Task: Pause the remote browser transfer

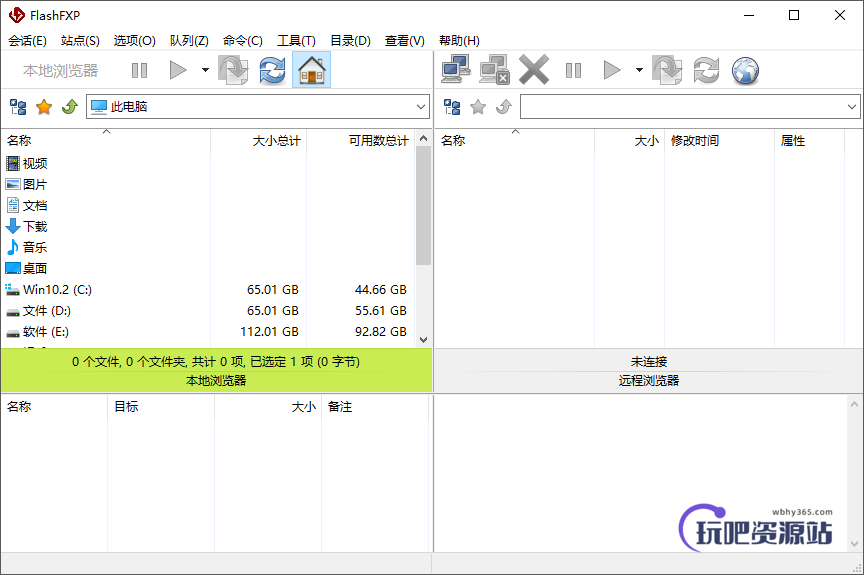Action: point(574,70)
